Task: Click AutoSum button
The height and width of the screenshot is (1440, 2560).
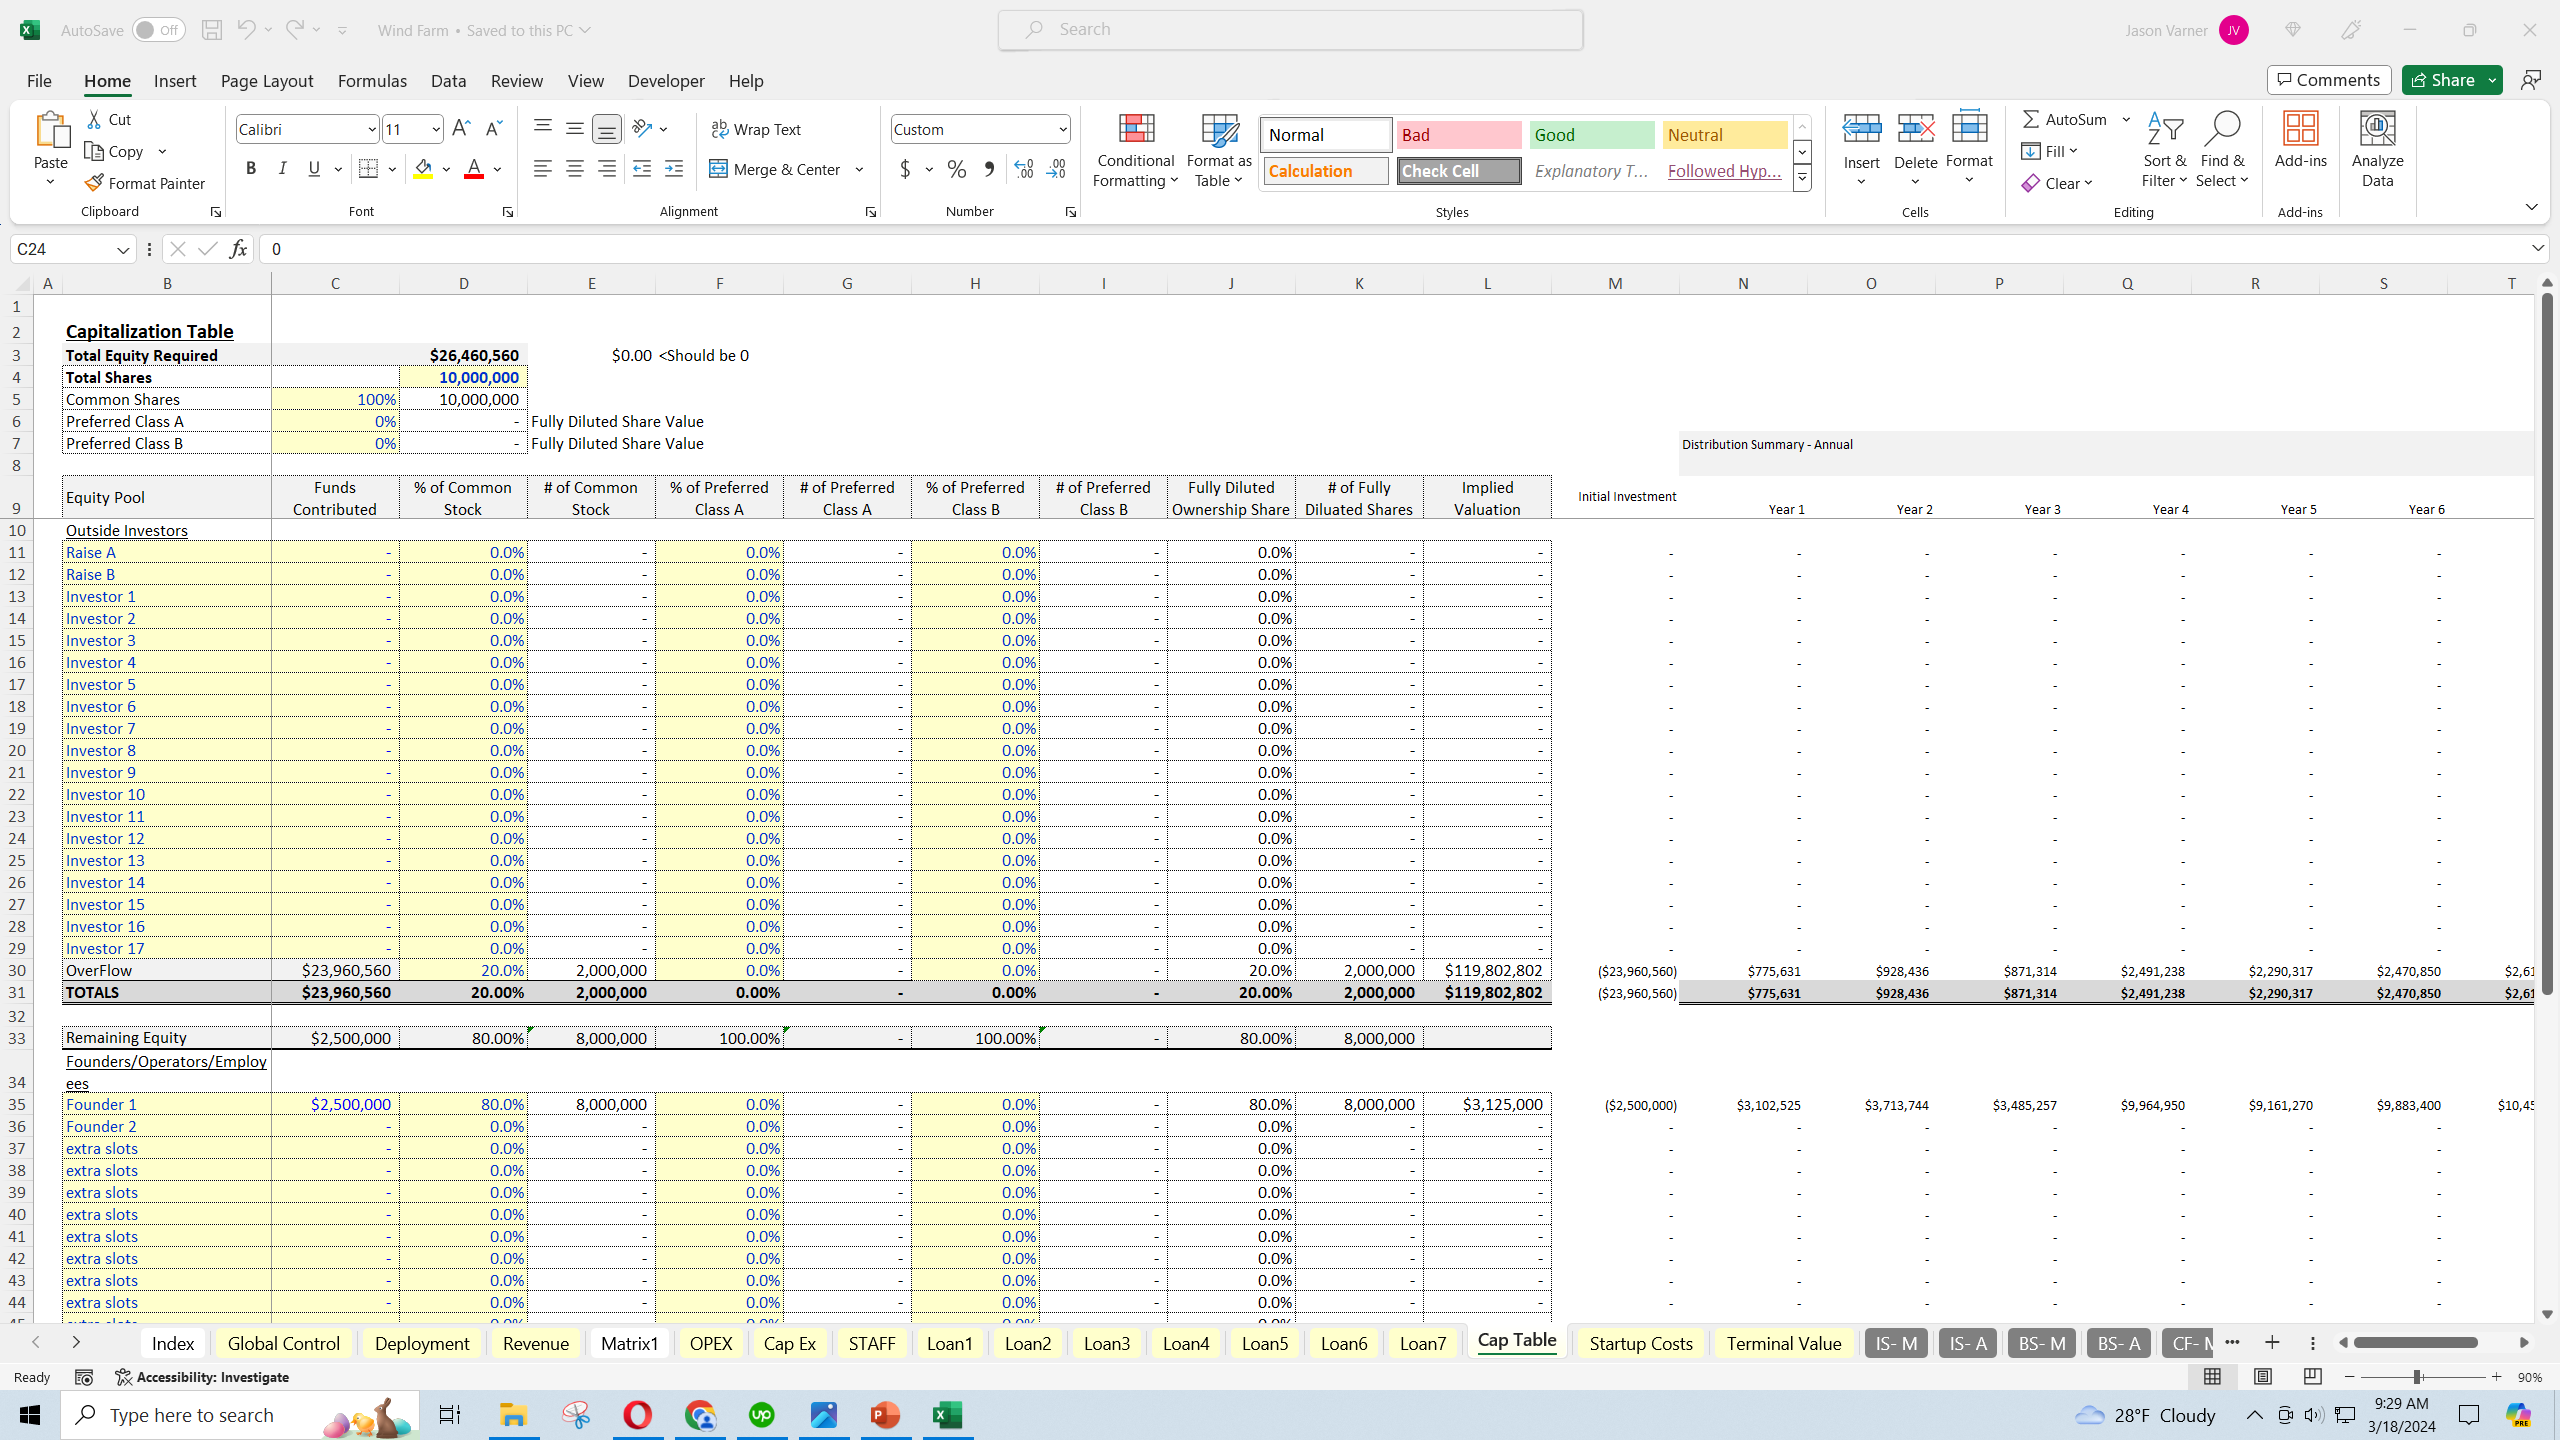Action: pyautogui.click(x=2065, y=119)
